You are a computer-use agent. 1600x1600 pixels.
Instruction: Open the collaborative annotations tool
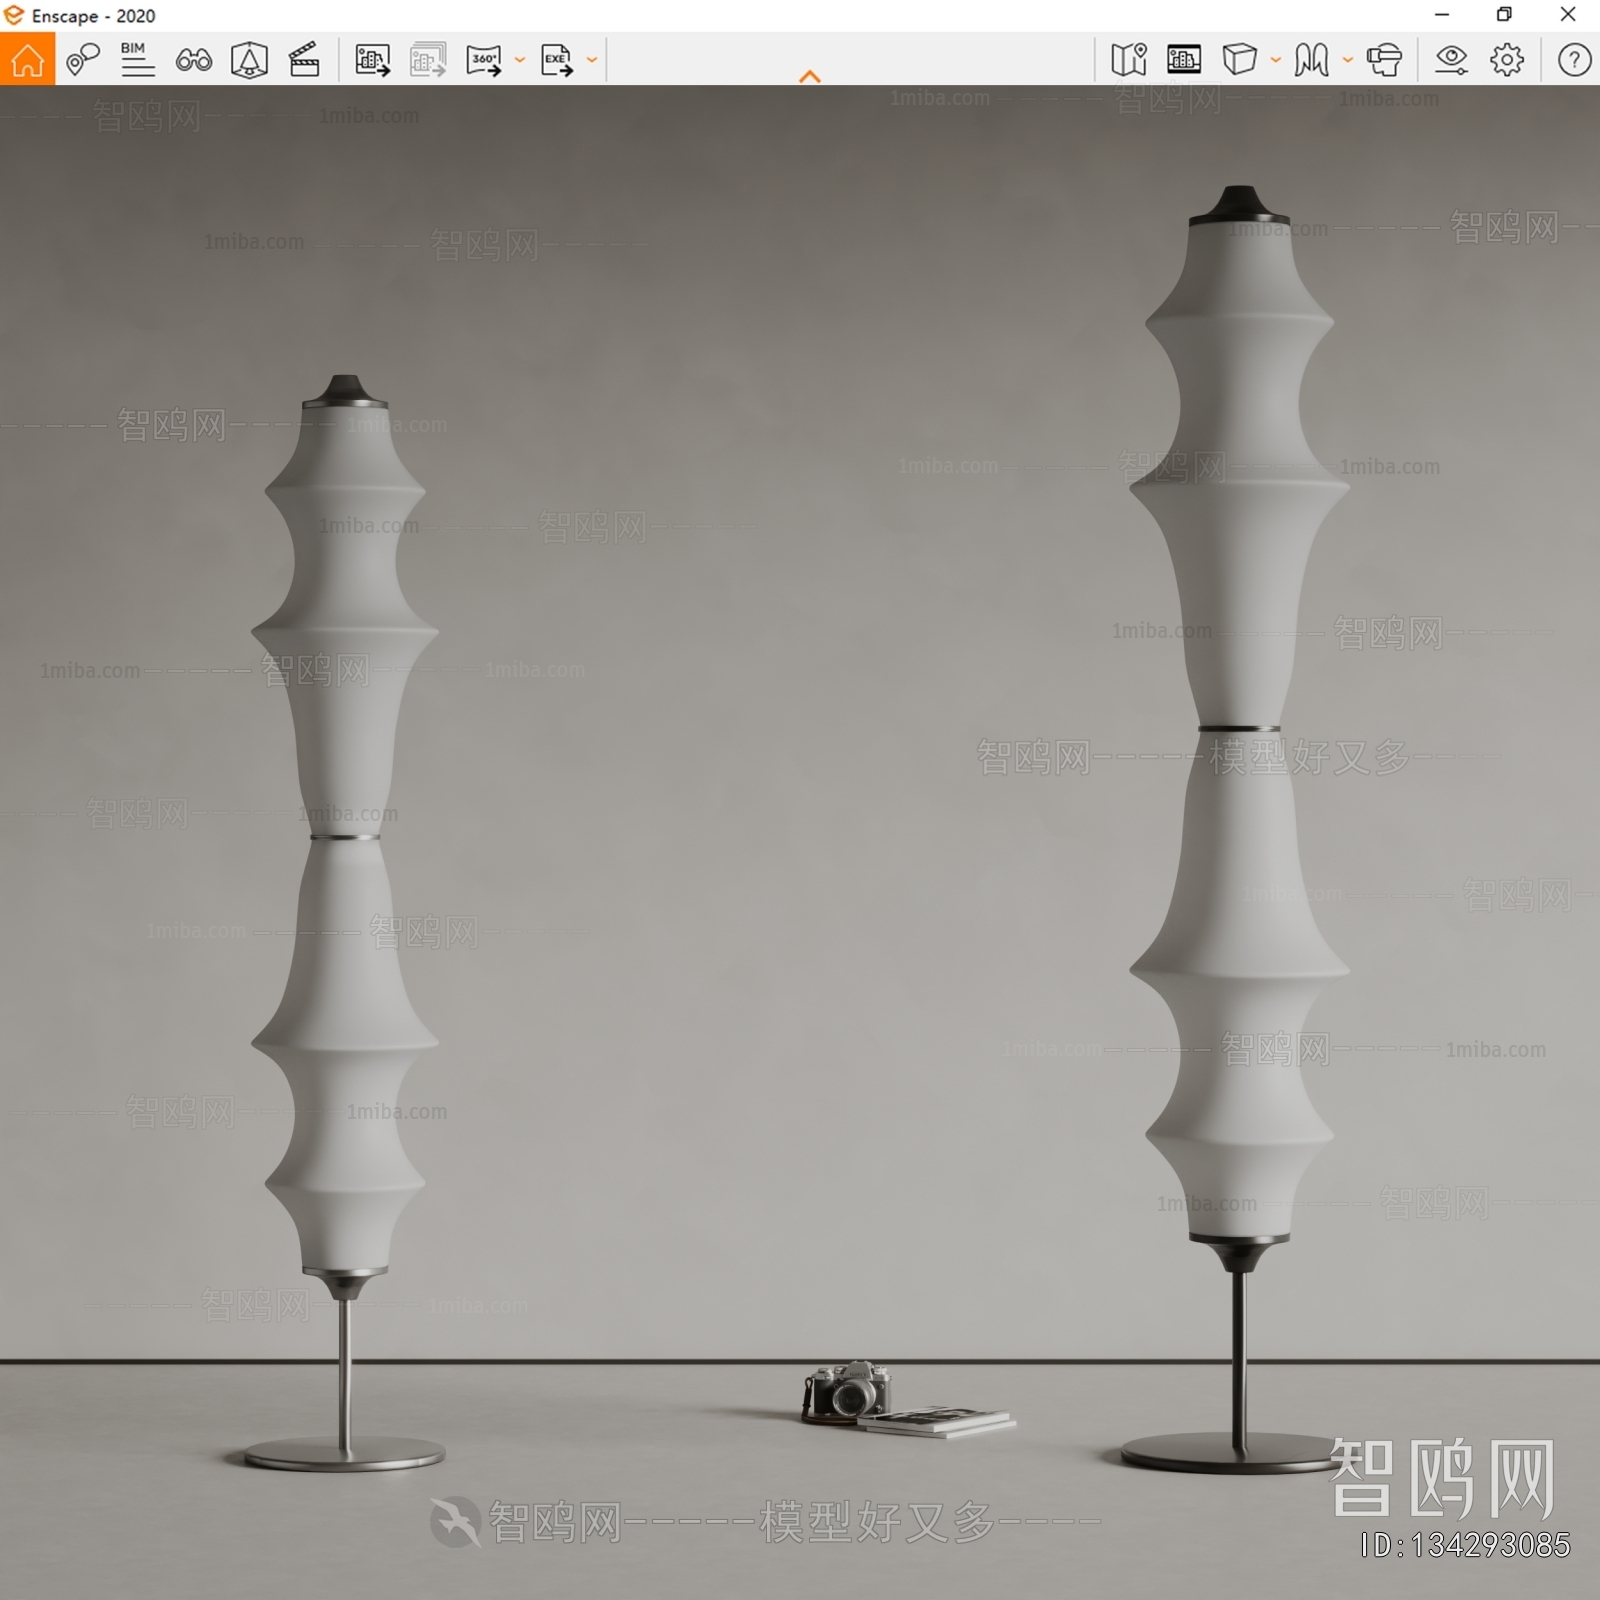pos(83,59)
